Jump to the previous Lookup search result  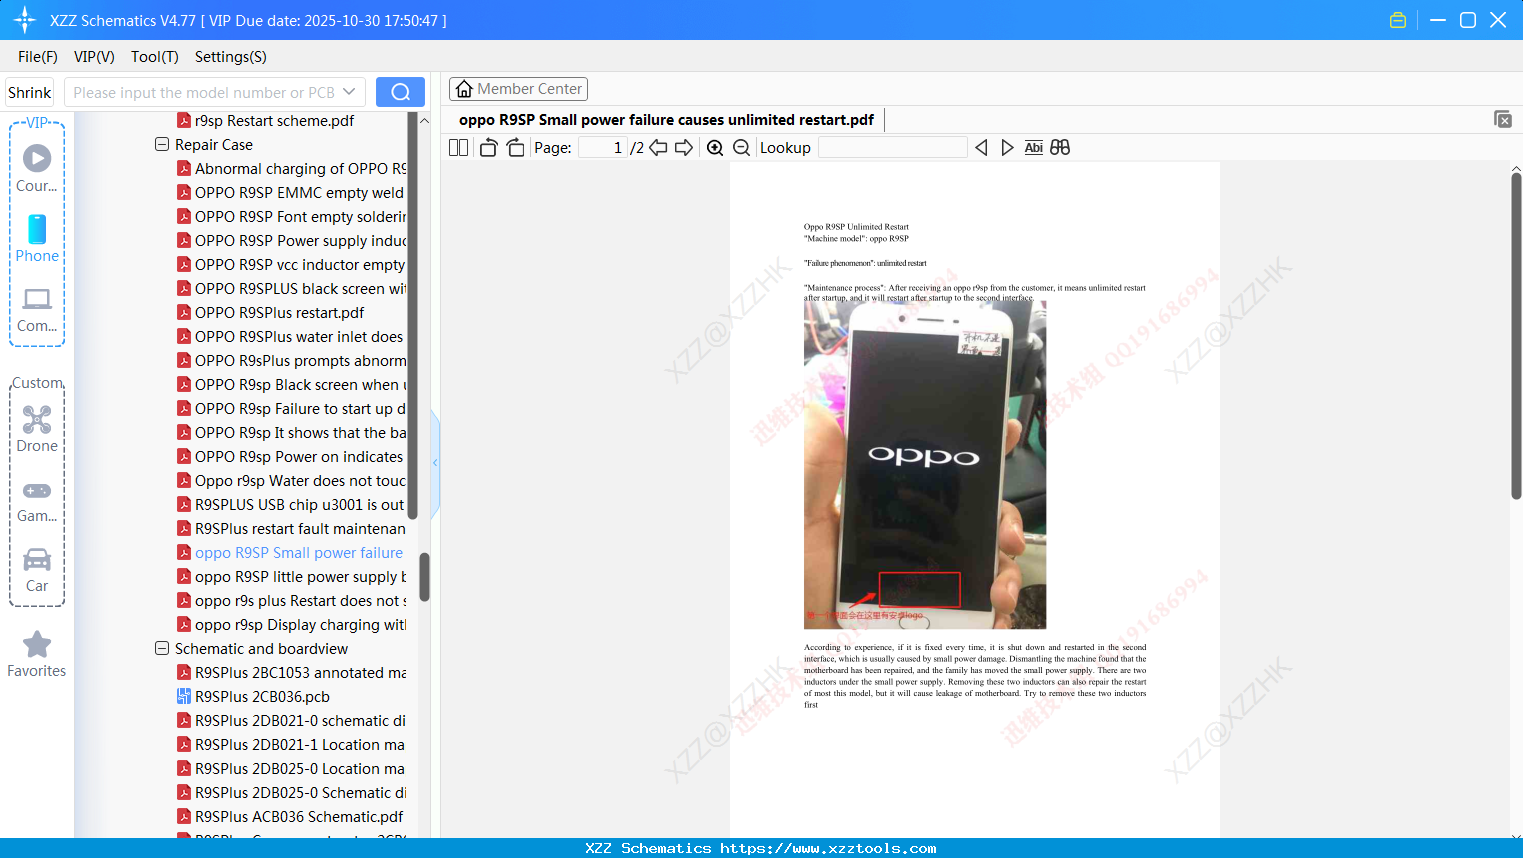[x=981, y=147]
